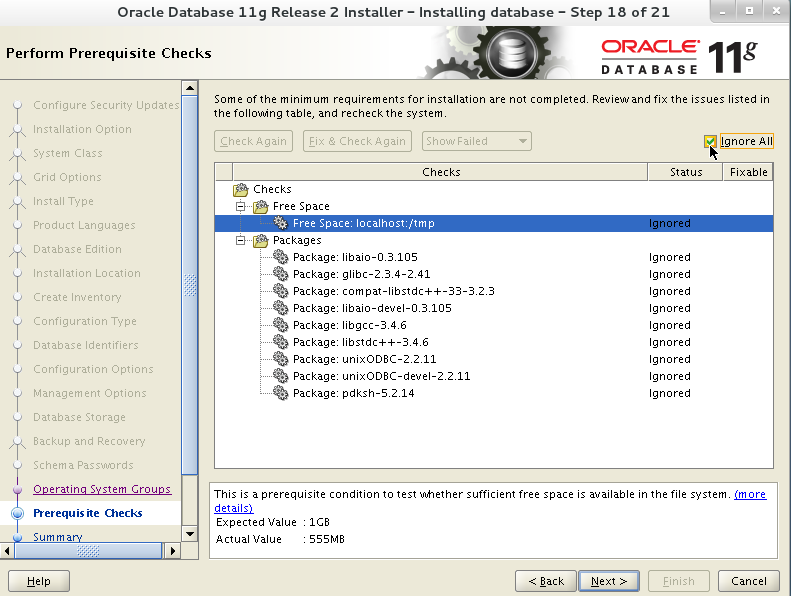Click gear icon beside Package: pdksh-5.2.14
The height and width of the screenshot is (596, 791).
(x=280, y=393)
